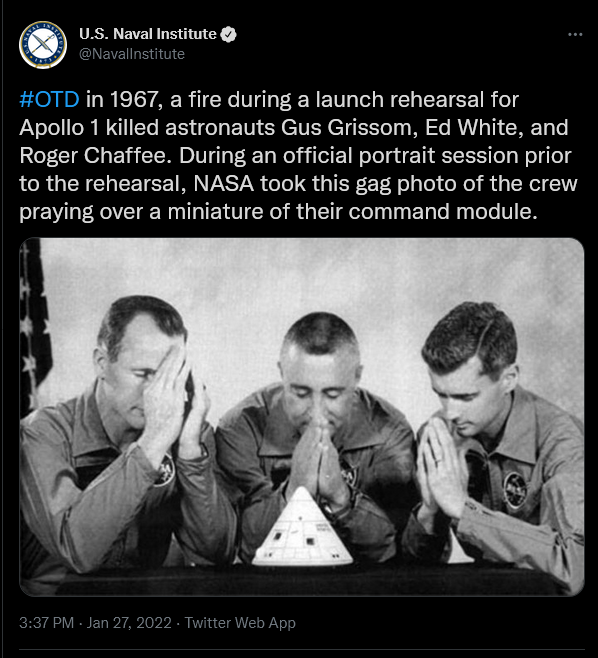Screen dimensions: 598x658
Task: Open the three-dot more options menu
Action: pos(575,34)
